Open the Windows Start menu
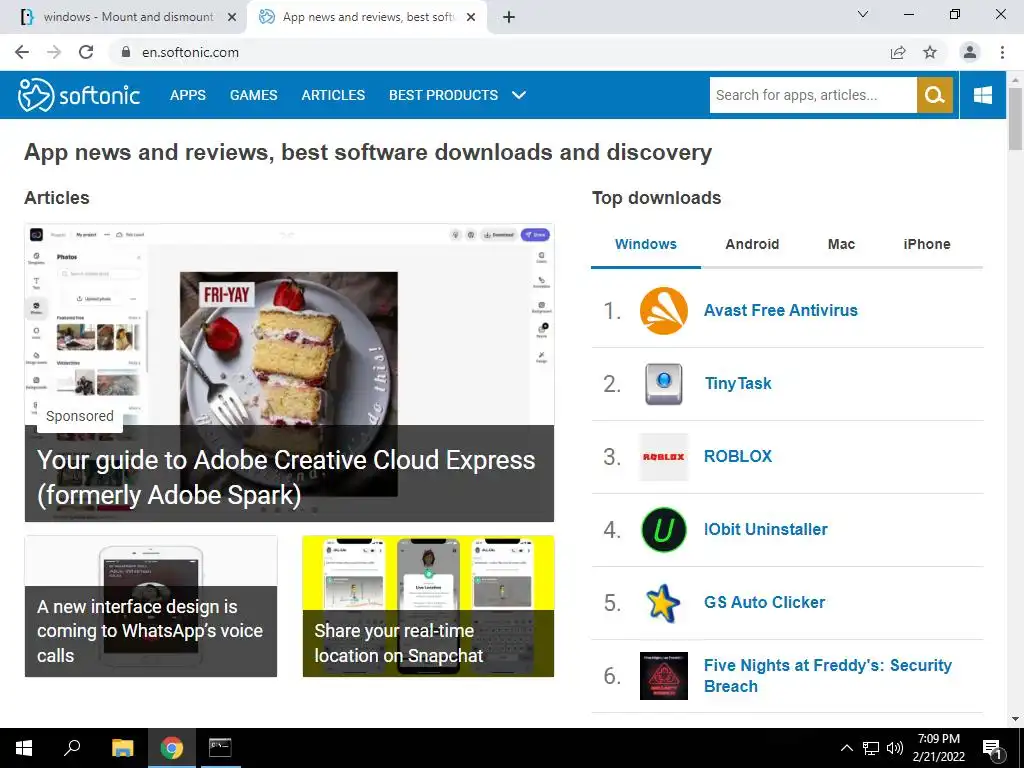 24,748
